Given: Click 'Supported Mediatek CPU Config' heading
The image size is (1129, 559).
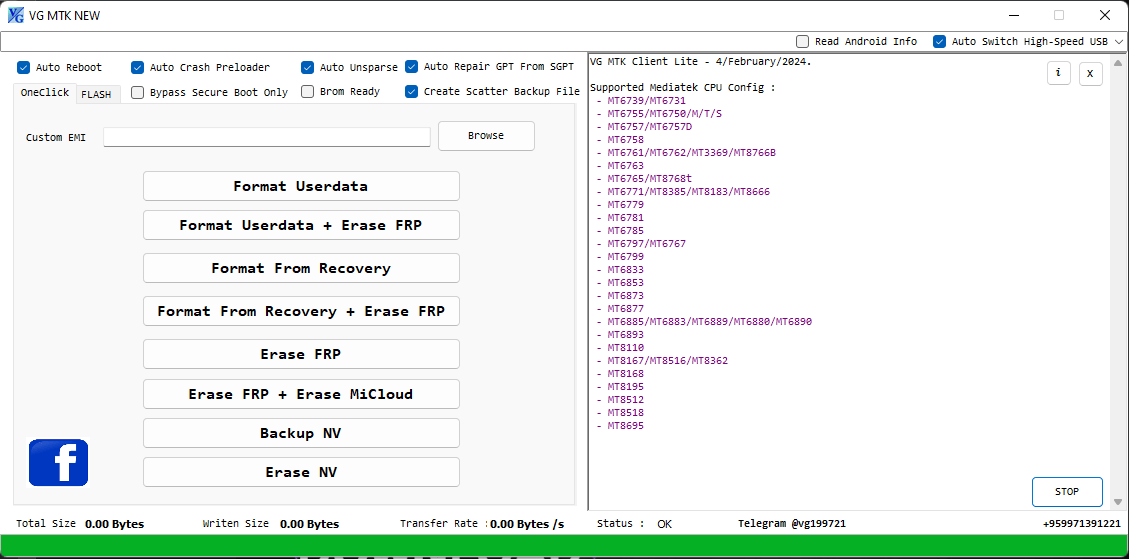Looking at the screenshot, I should (x=683, y=88).
